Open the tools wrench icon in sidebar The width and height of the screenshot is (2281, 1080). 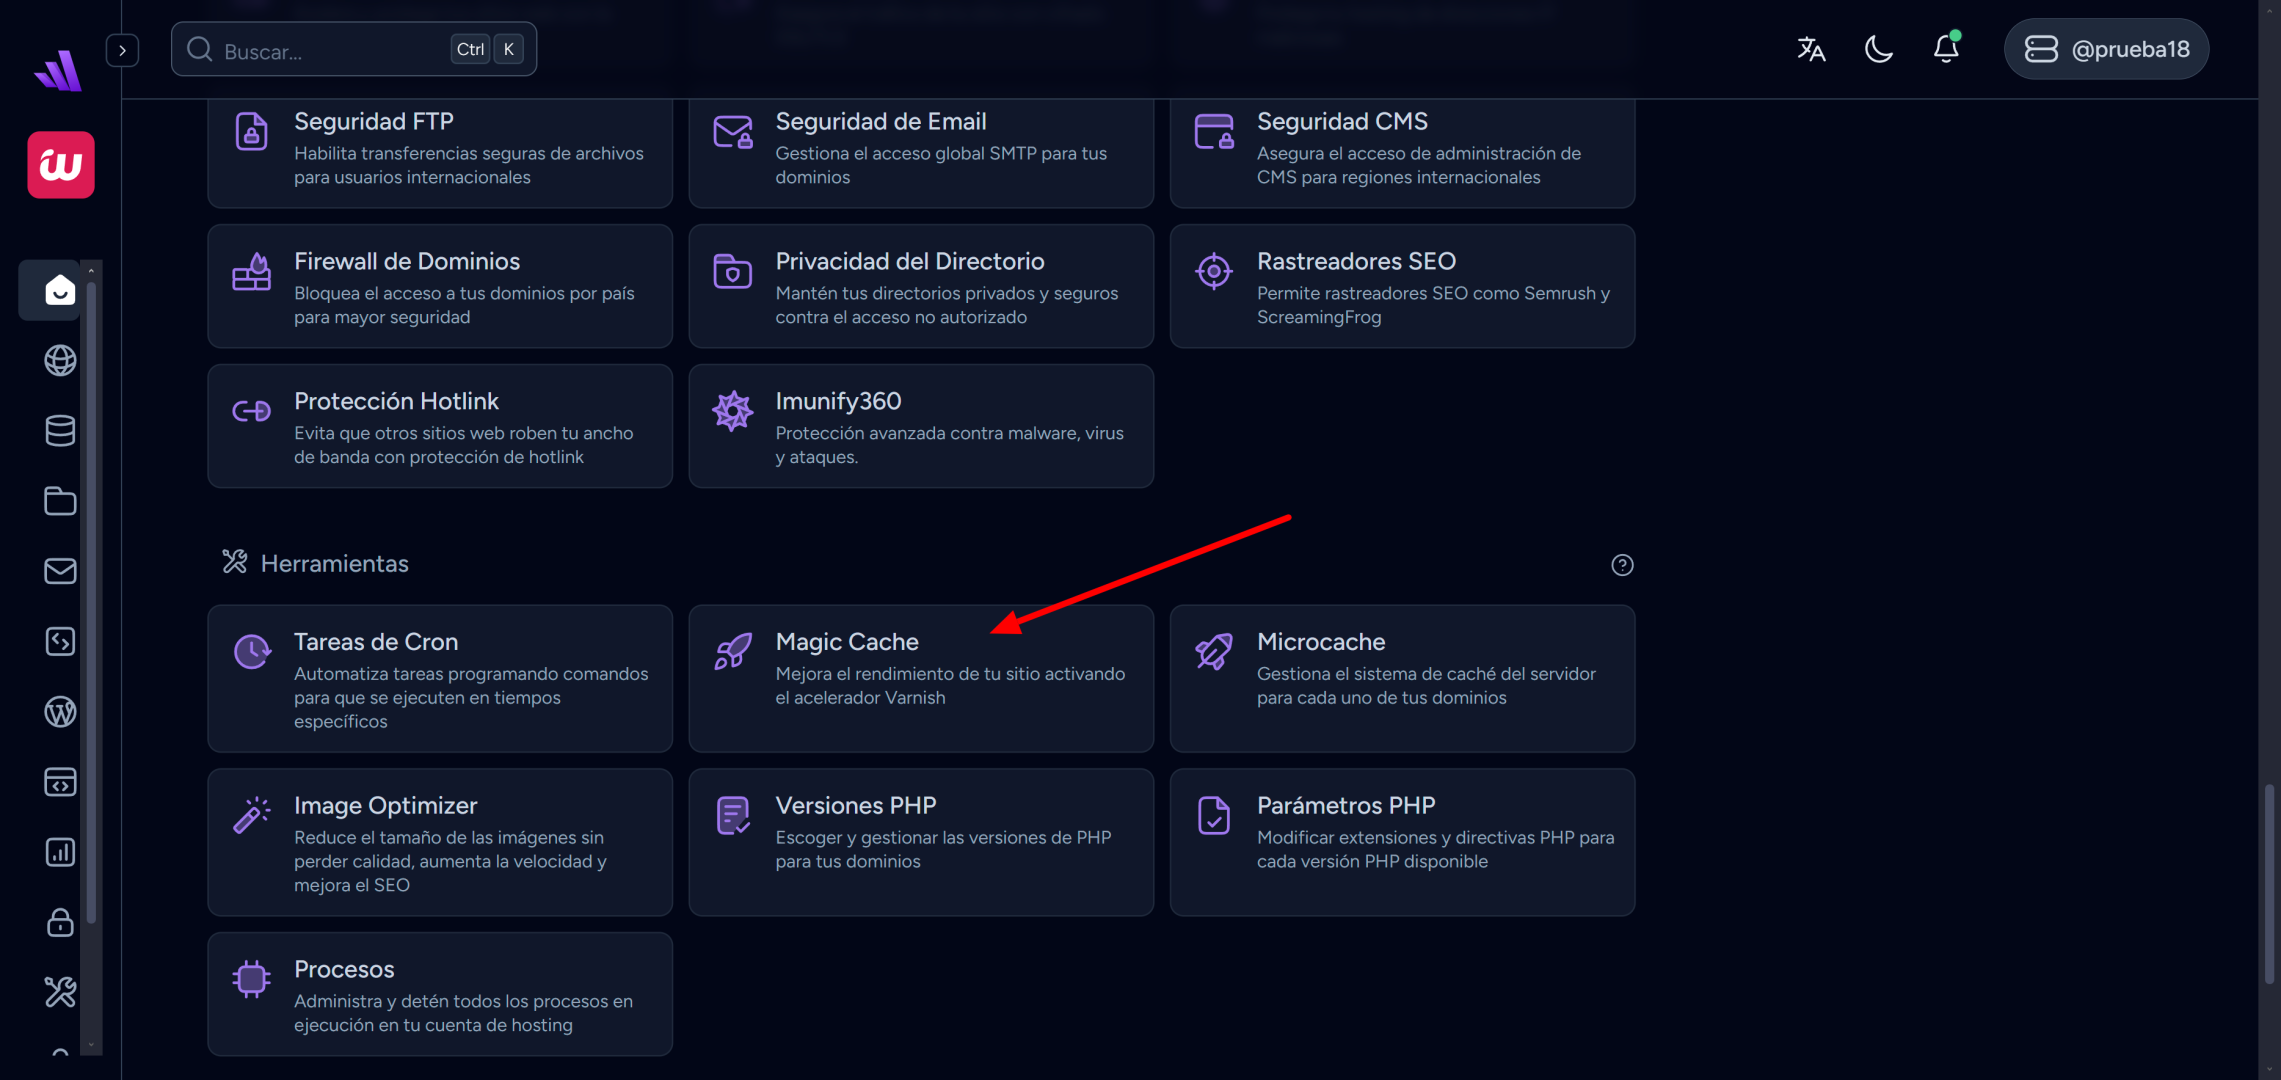click(x=60, y=992)
